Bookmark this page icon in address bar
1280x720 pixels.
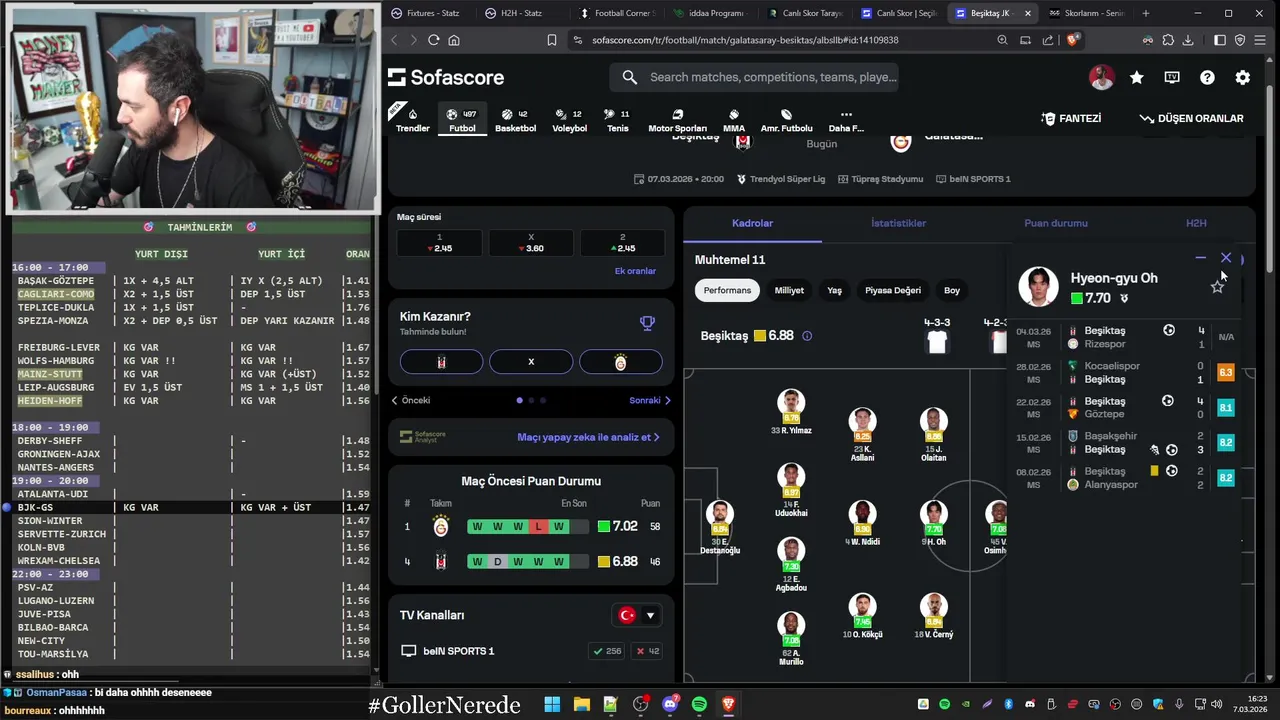point(551,40)
